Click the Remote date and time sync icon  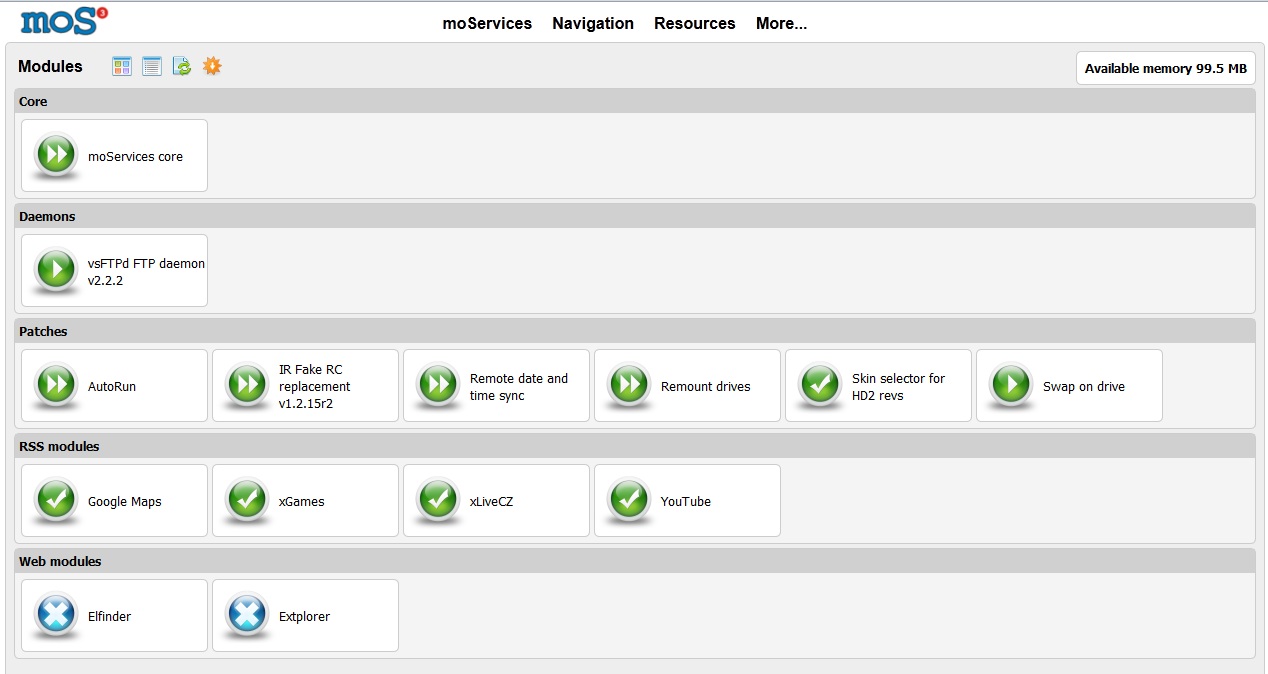[438, 385]
